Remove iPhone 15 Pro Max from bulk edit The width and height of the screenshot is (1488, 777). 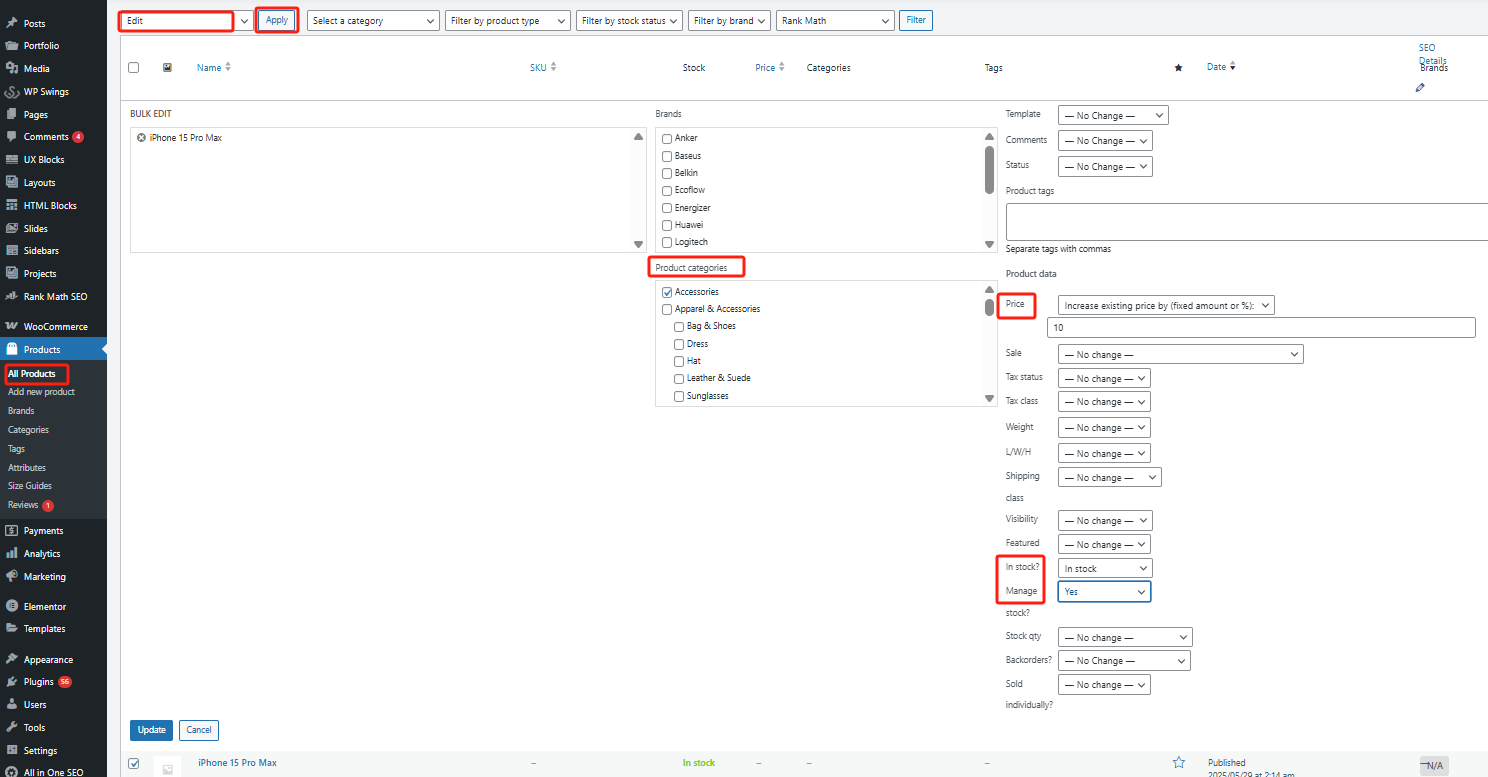tap(141, 138)
